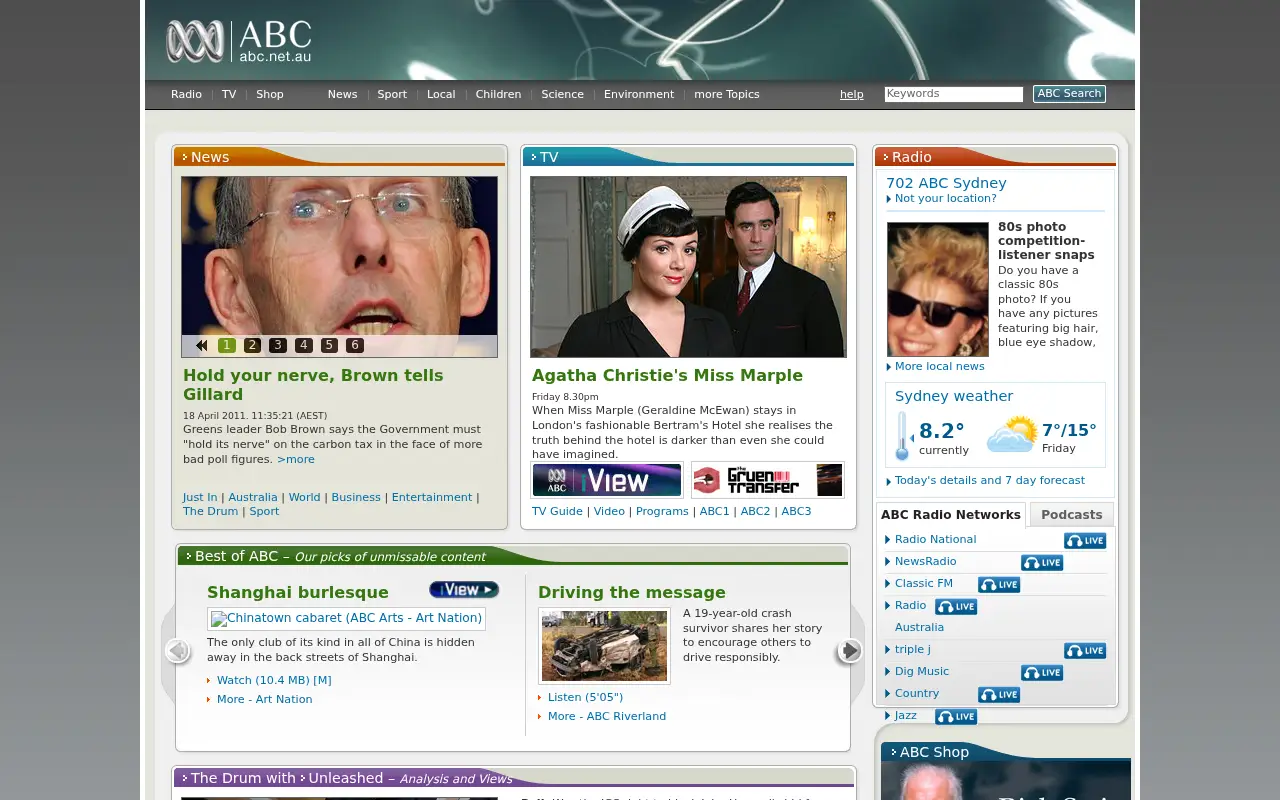Open More - Art Nation link
Image resolution: width=1280 pixels, height=800 pixels.
[x=265, y=699]
